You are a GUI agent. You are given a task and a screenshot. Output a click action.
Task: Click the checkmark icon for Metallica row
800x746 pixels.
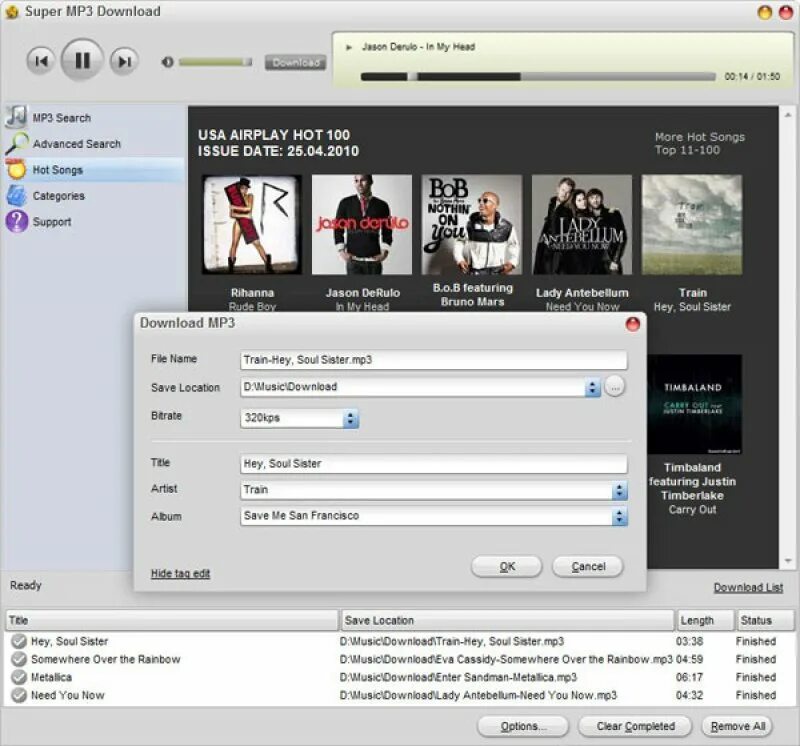(x=19, y=677)
